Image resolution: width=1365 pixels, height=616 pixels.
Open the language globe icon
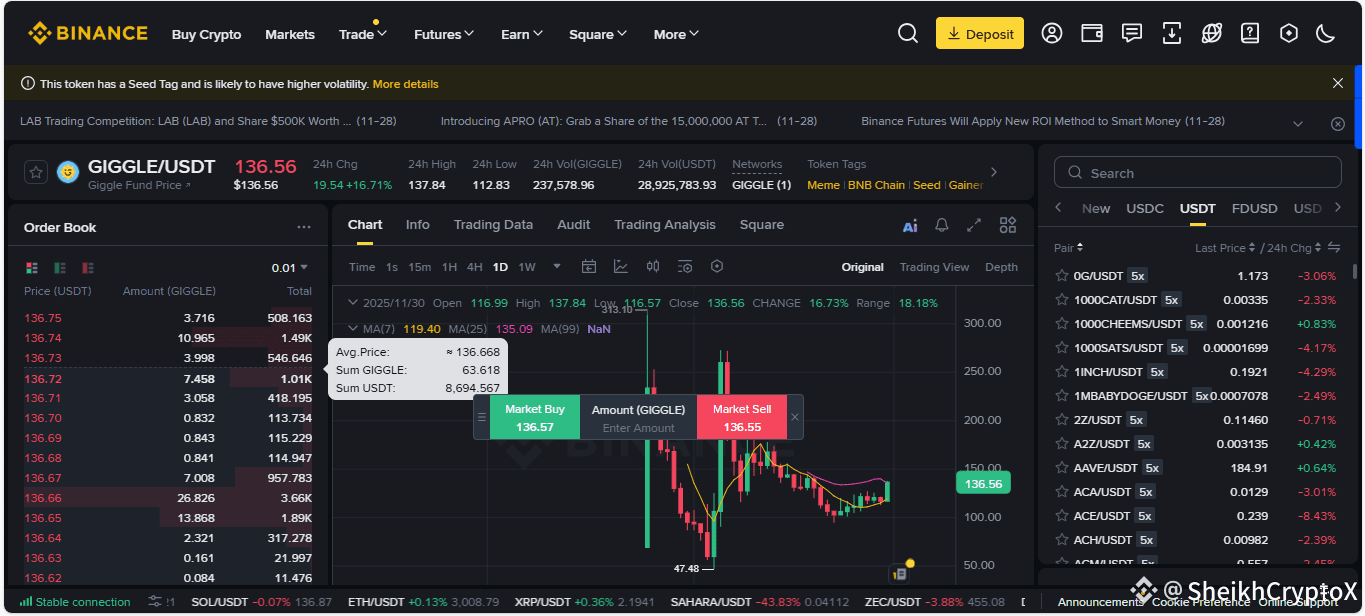(1212, 33)
